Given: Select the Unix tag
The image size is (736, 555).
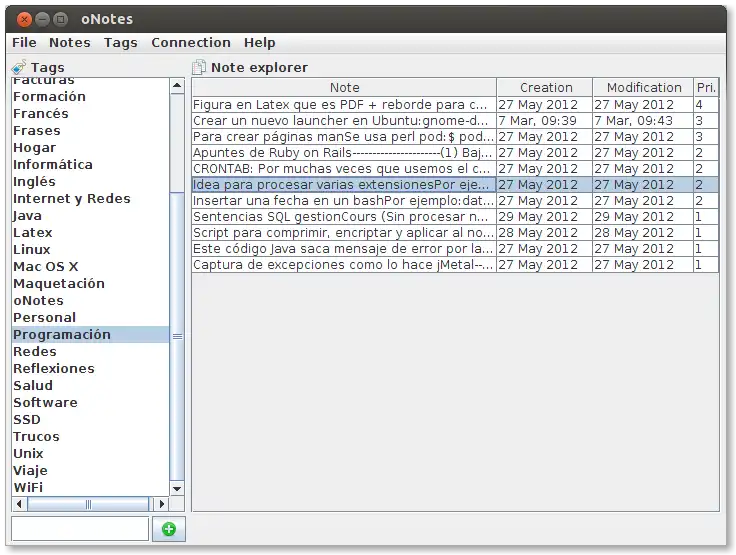Looking at the screenshot, I should 90,453.
